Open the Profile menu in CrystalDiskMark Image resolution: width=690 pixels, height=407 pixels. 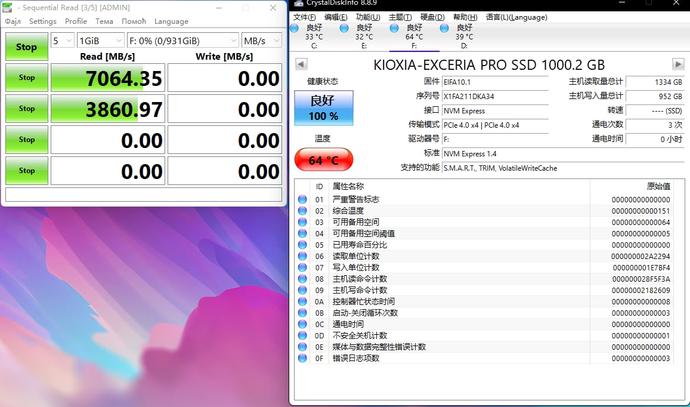[x=76, y=21]
